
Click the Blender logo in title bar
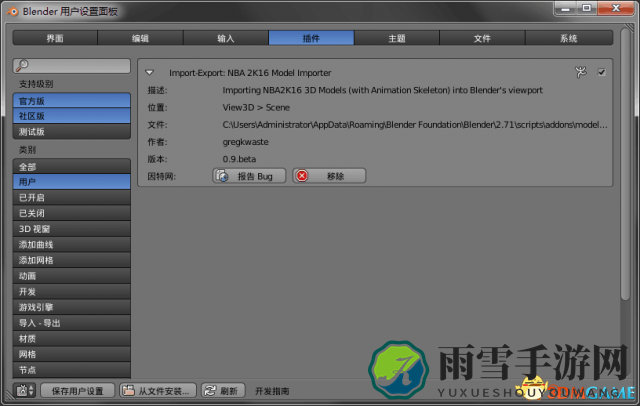point(12,11)
